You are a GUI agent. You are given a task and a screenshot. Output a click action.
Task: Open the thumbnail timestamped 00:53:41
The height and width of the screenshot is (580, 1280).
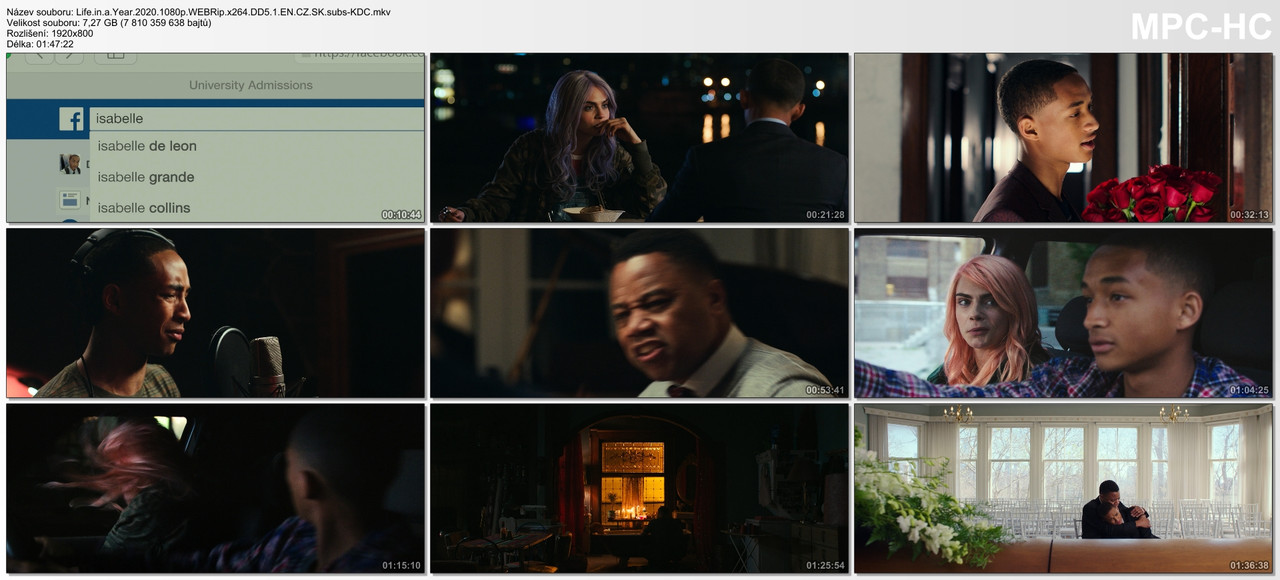(x=639, y=313)
